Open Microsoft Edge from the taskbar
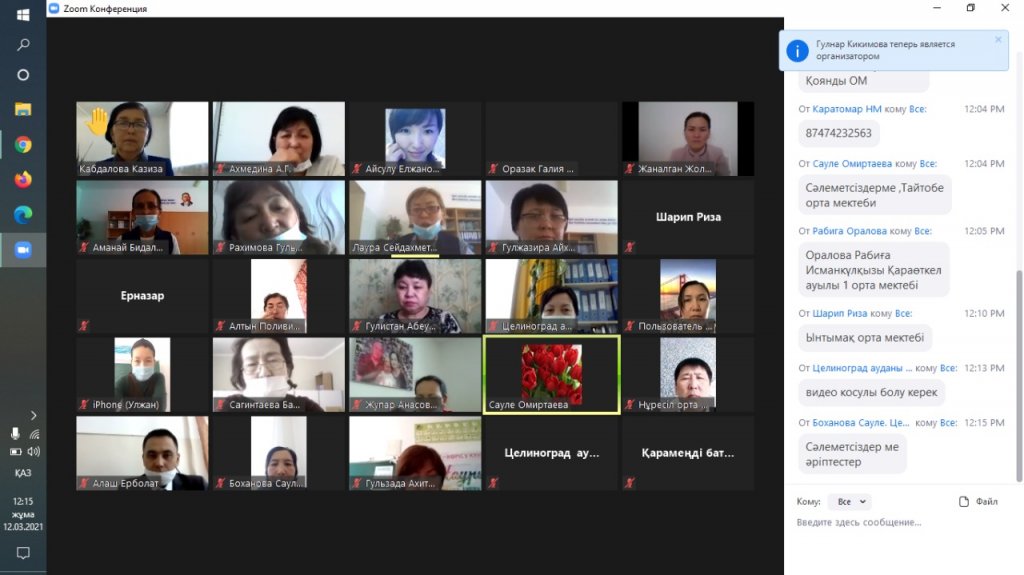This screenshot has width=1024, height=575. pos(22,214)
